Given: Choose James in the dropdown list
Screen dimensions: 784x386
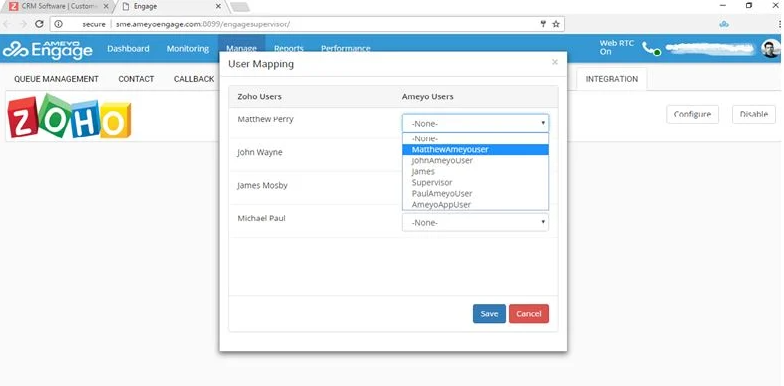Looking at the screenshot, I should (x=475, y=172).
